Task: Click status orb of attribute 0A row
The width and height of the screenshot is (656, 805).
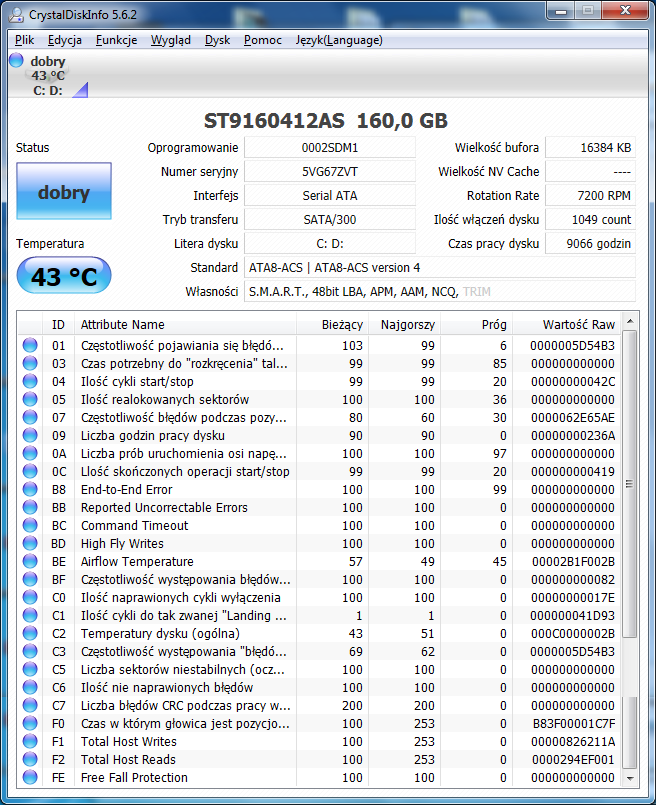Action: point(30,453)
